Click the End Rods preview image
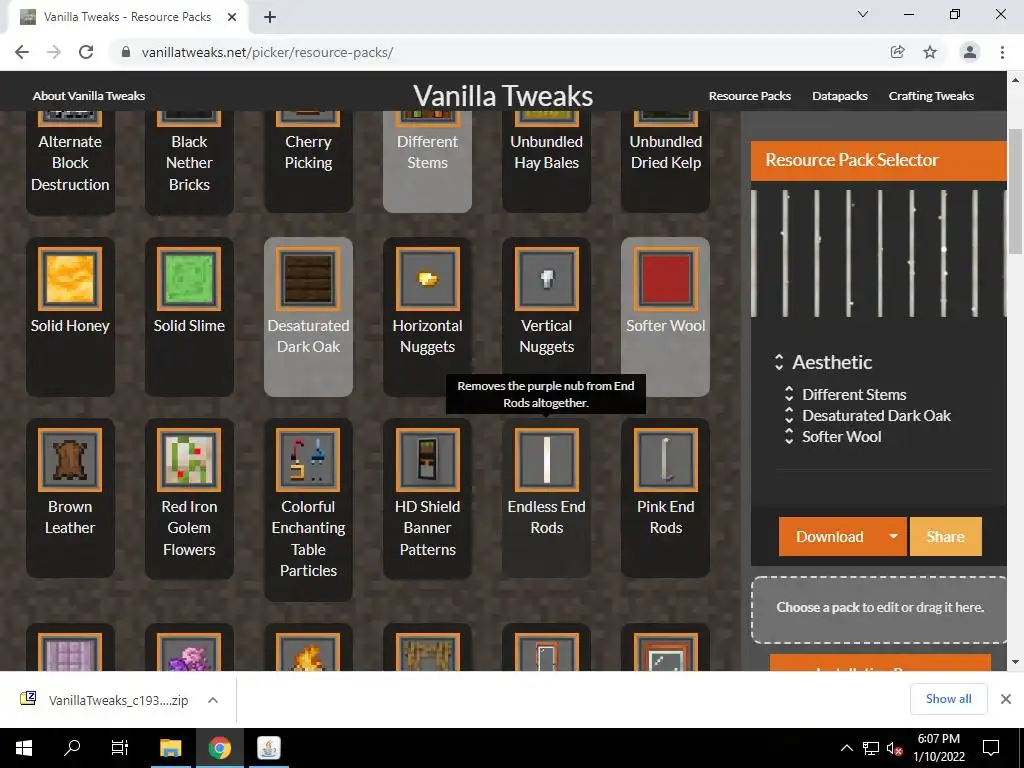 (x=878, y=253)
